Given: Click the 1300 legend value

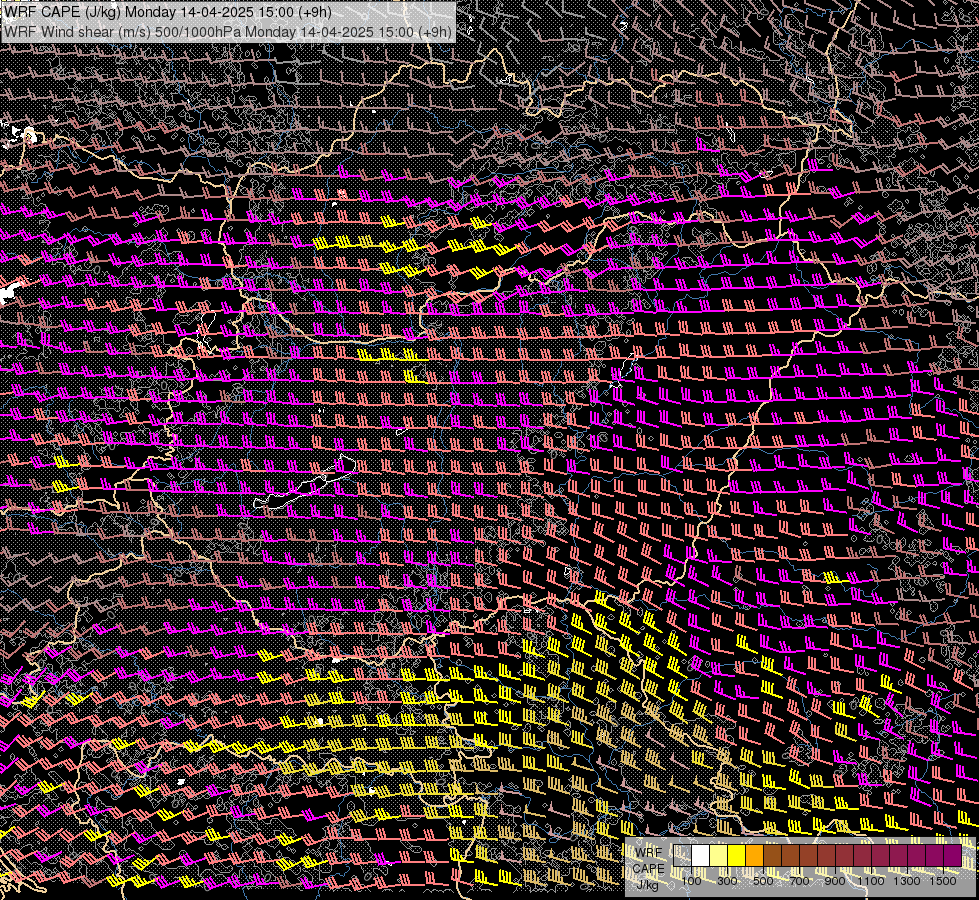Looking at the screenshot, I should coord(907,881).
